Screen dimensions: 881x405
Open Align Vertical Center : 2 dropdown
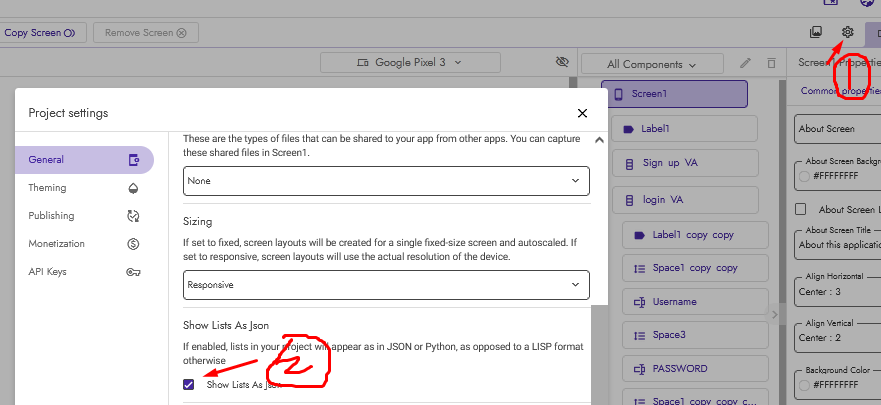[x=838, y=338]
